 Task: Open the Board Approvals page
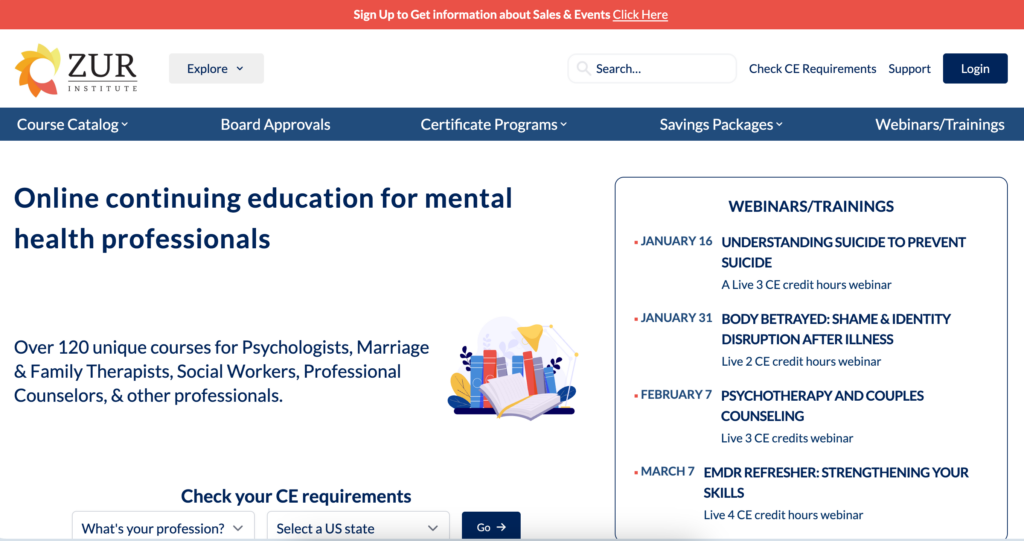tap(275, 125)
